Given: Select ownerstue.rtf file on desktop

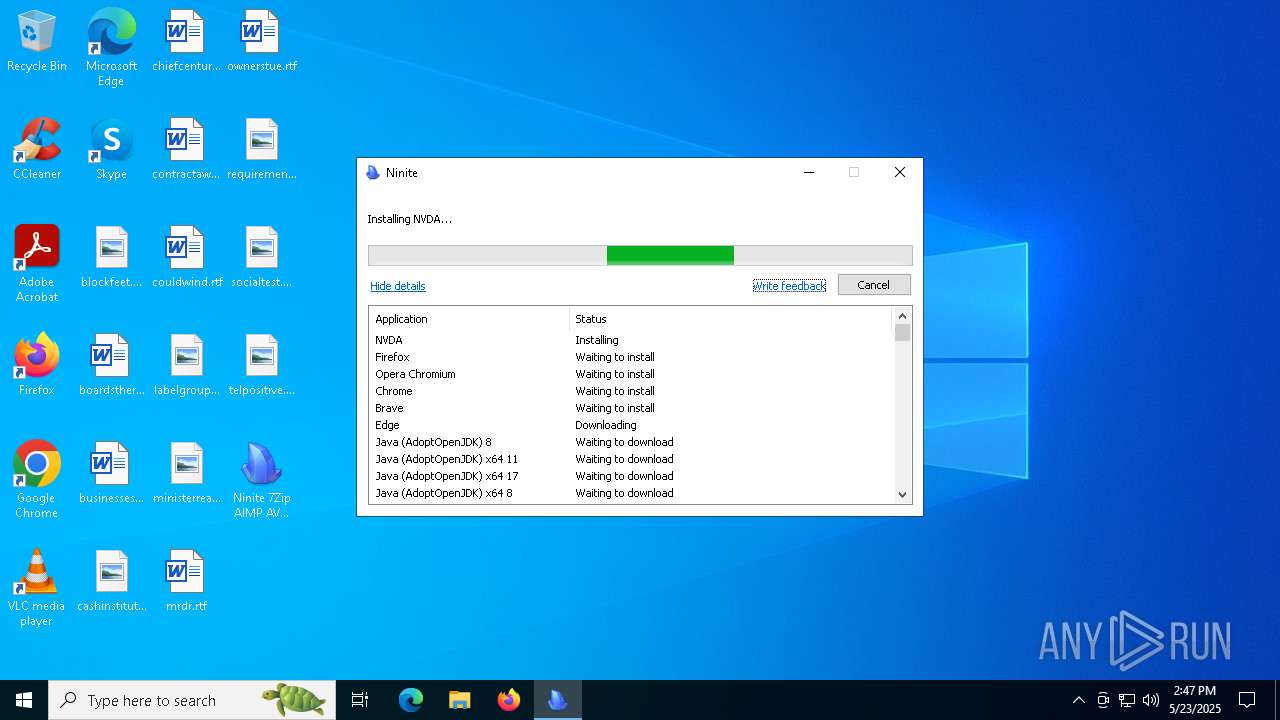Looking at the screenshot, I should (x=261, y=42).
